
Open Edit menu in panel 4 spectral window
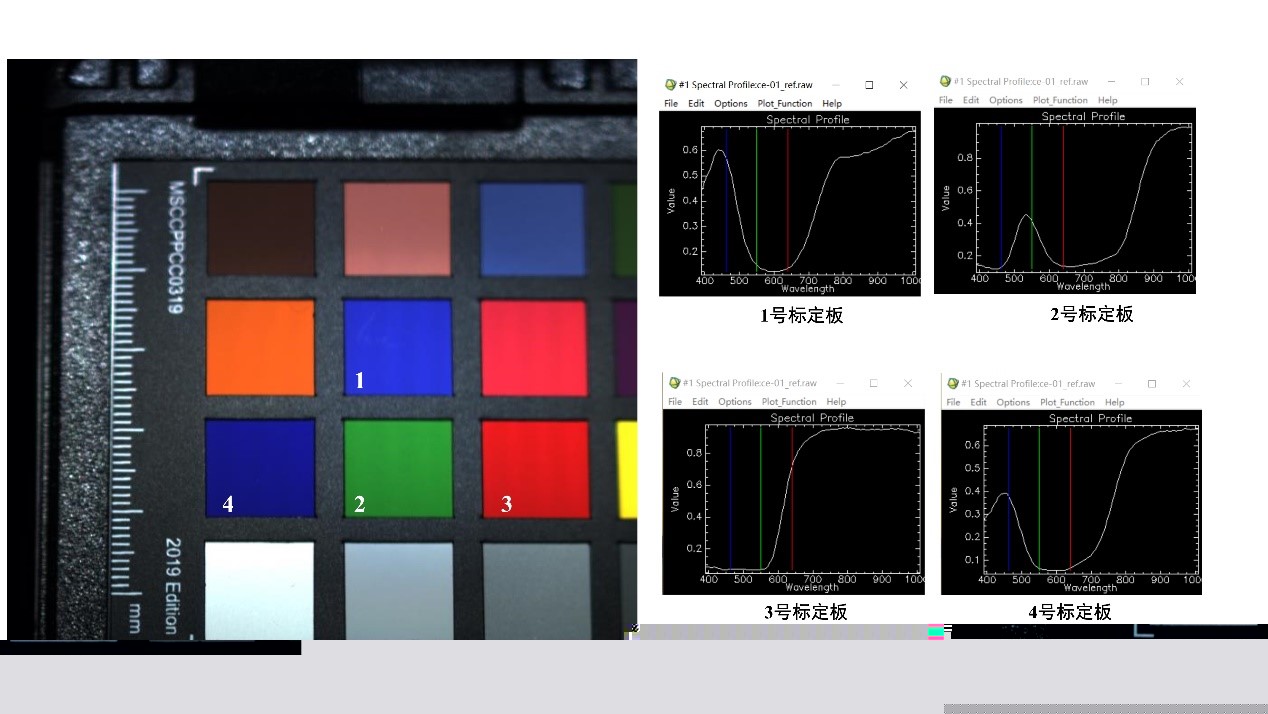click(x=978, y=403)
